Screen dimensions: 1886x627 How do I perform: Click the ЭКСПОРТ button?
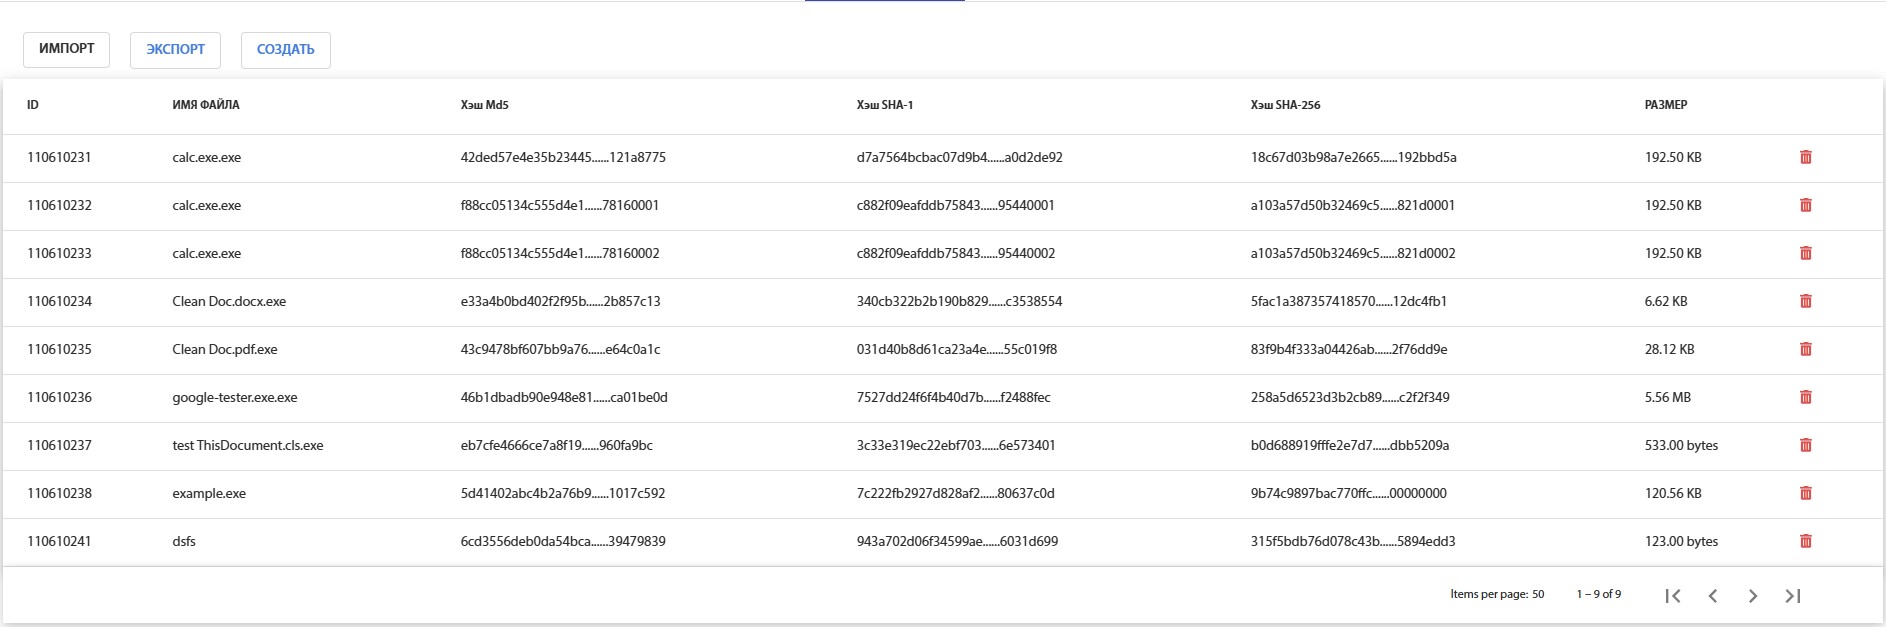coord(175,49)
